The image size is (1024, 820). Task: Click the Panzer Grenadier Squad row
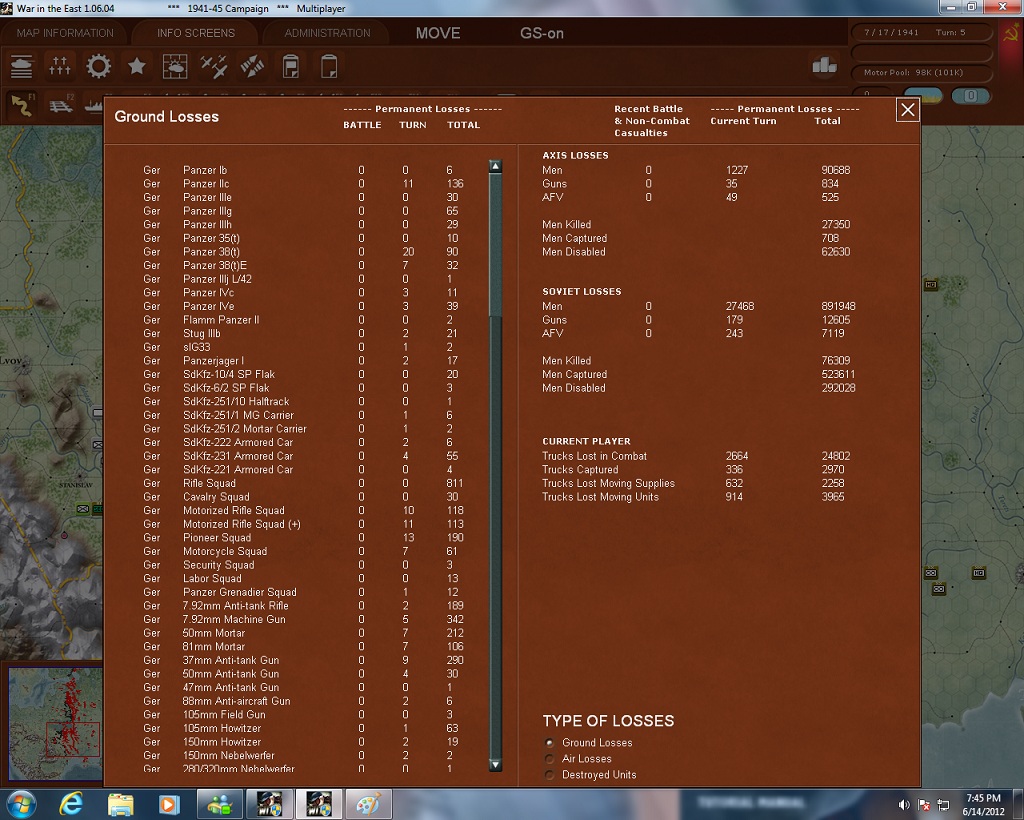302,592
